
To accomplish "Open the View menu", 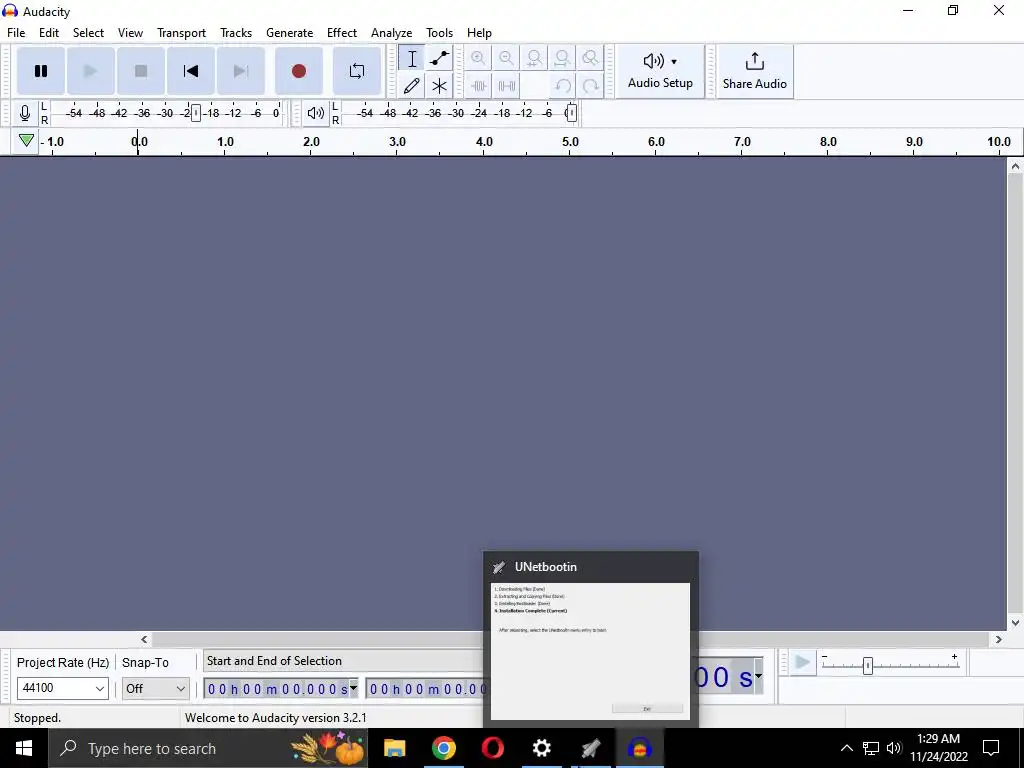I will tap(130, 33).
